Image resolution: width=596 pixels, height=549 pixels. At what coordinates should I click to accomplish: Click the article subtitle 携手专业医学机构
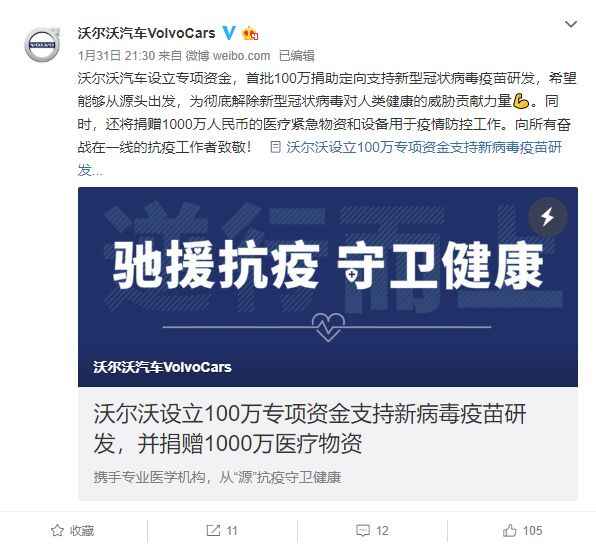click(217, 477)
